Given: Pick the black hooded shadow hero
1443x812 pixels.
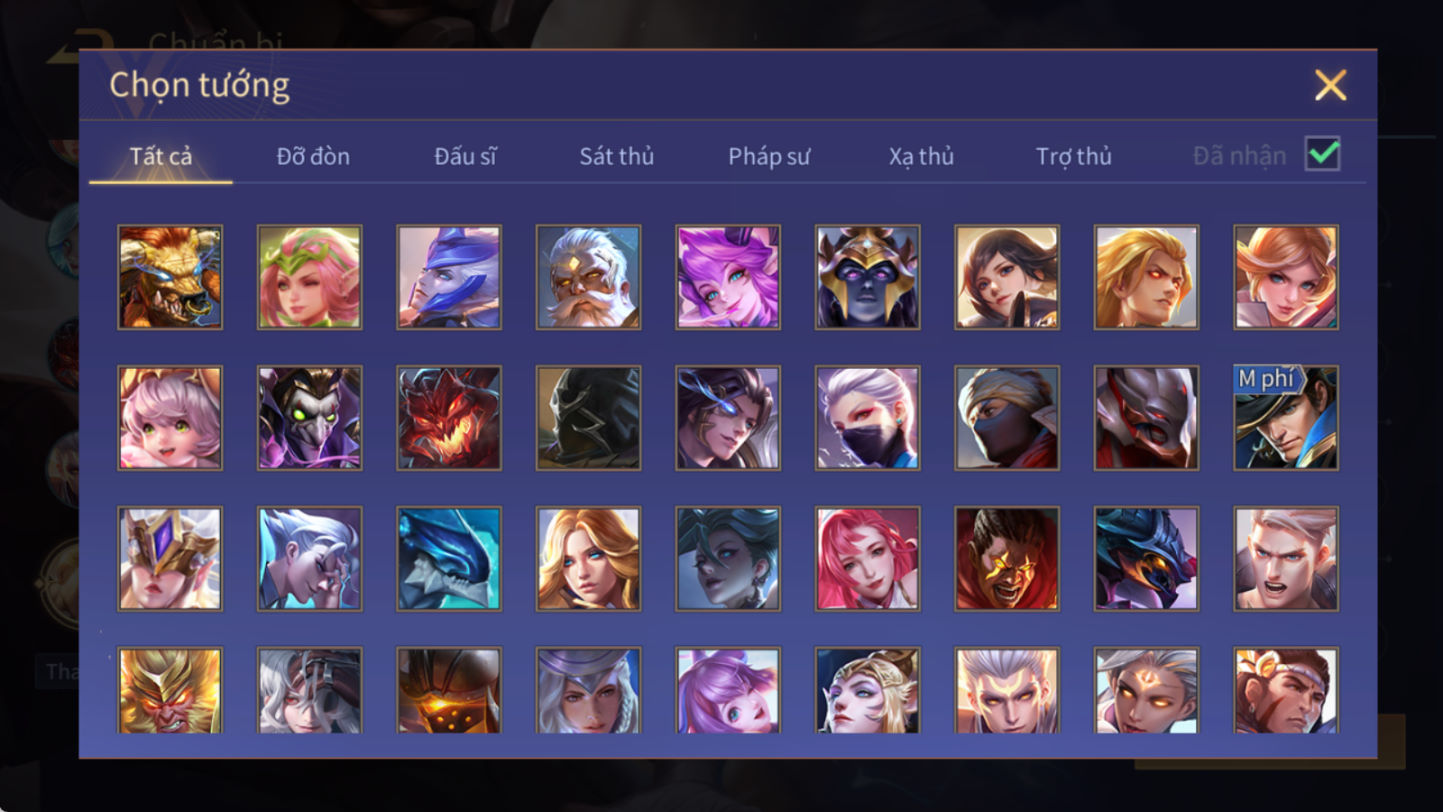Looking at the screenshot, I should [588, 417].
